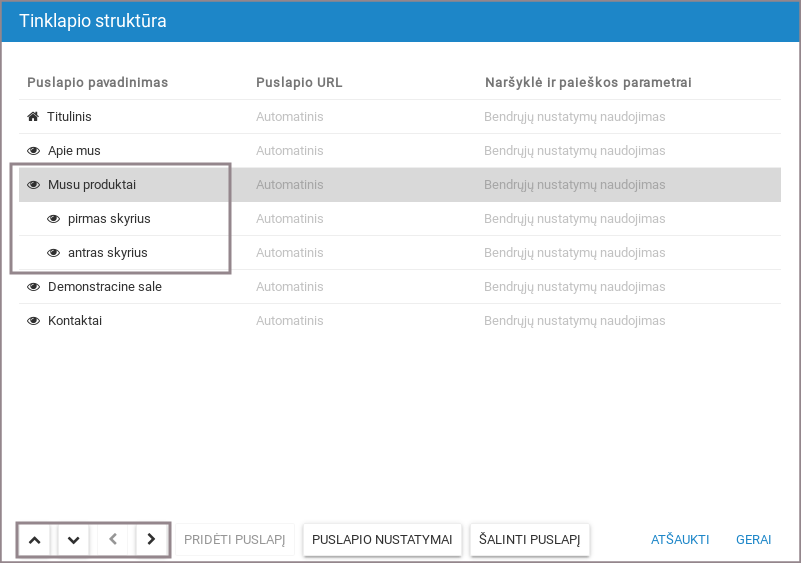Toggle visibility eye for Apie mus
This screenshot has width=801, height=563.
33,151
